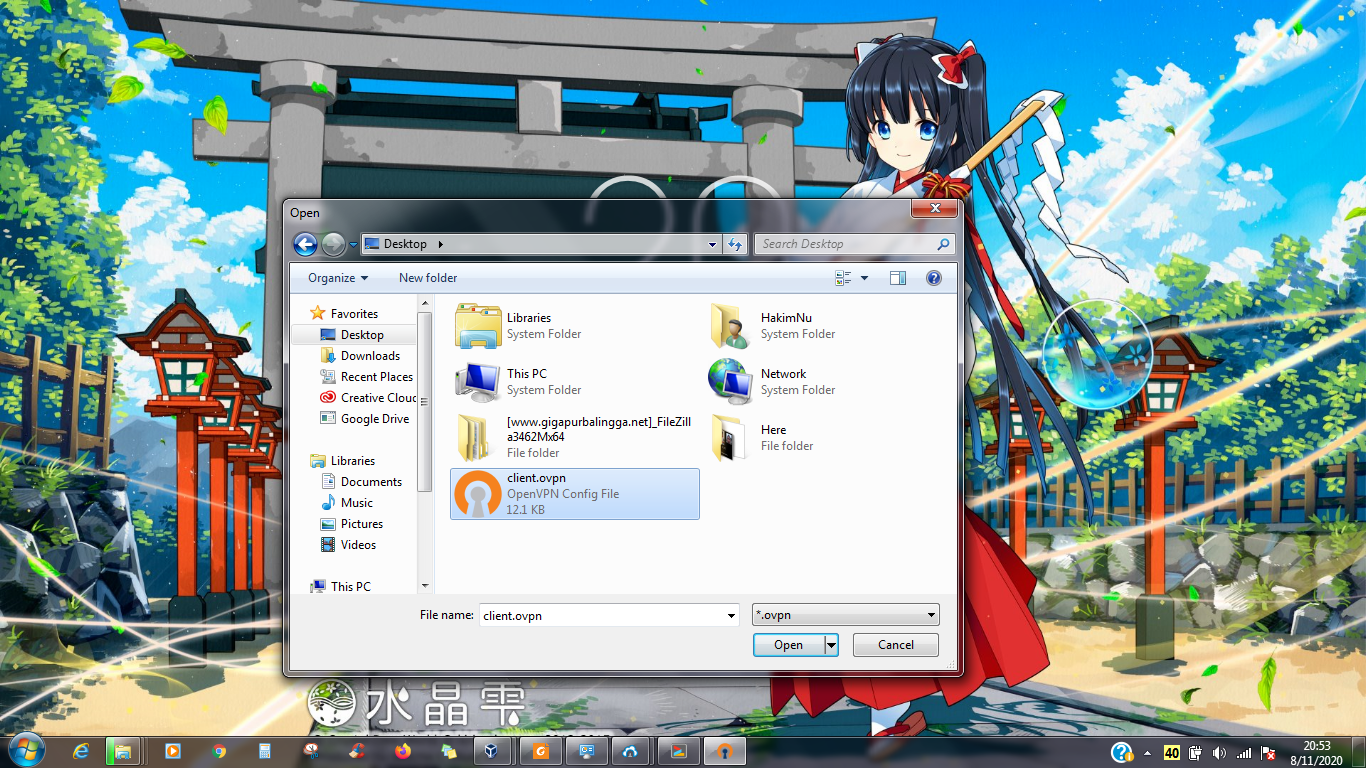Refresh the Desktop address bar location
This screenshot has width=1366, height=768.
735,244
